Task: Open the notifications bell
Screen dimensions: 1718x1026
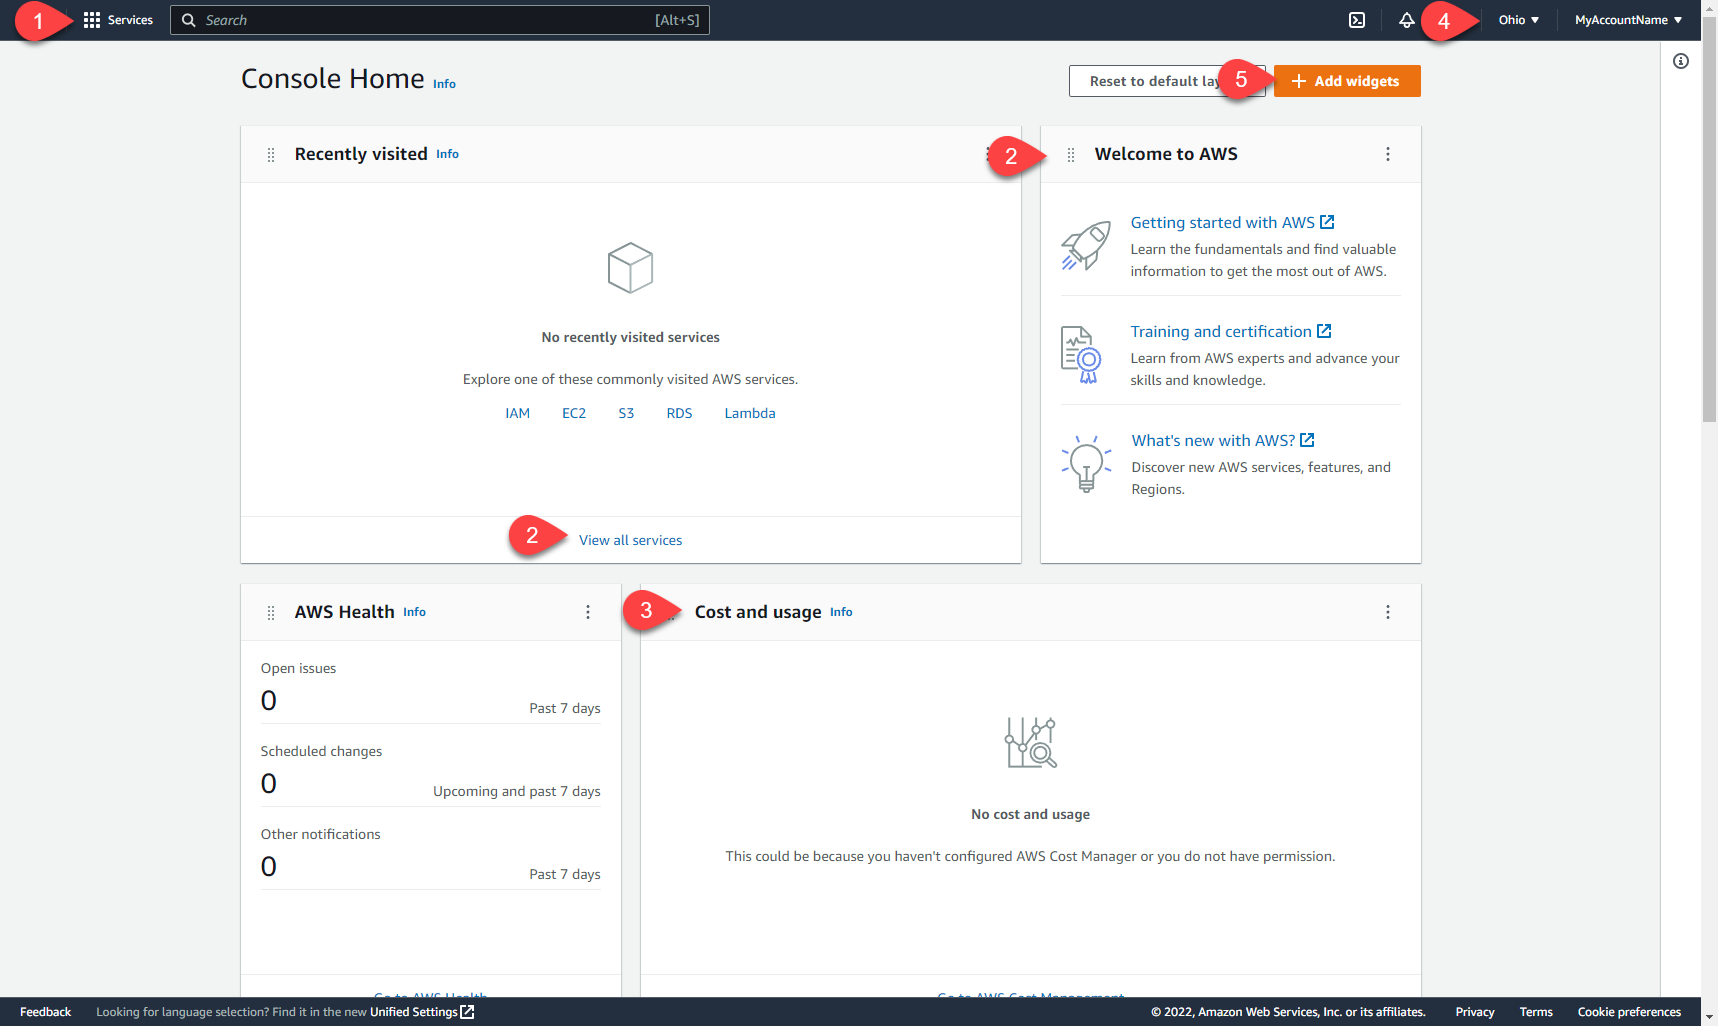Action: [1406, 20]
